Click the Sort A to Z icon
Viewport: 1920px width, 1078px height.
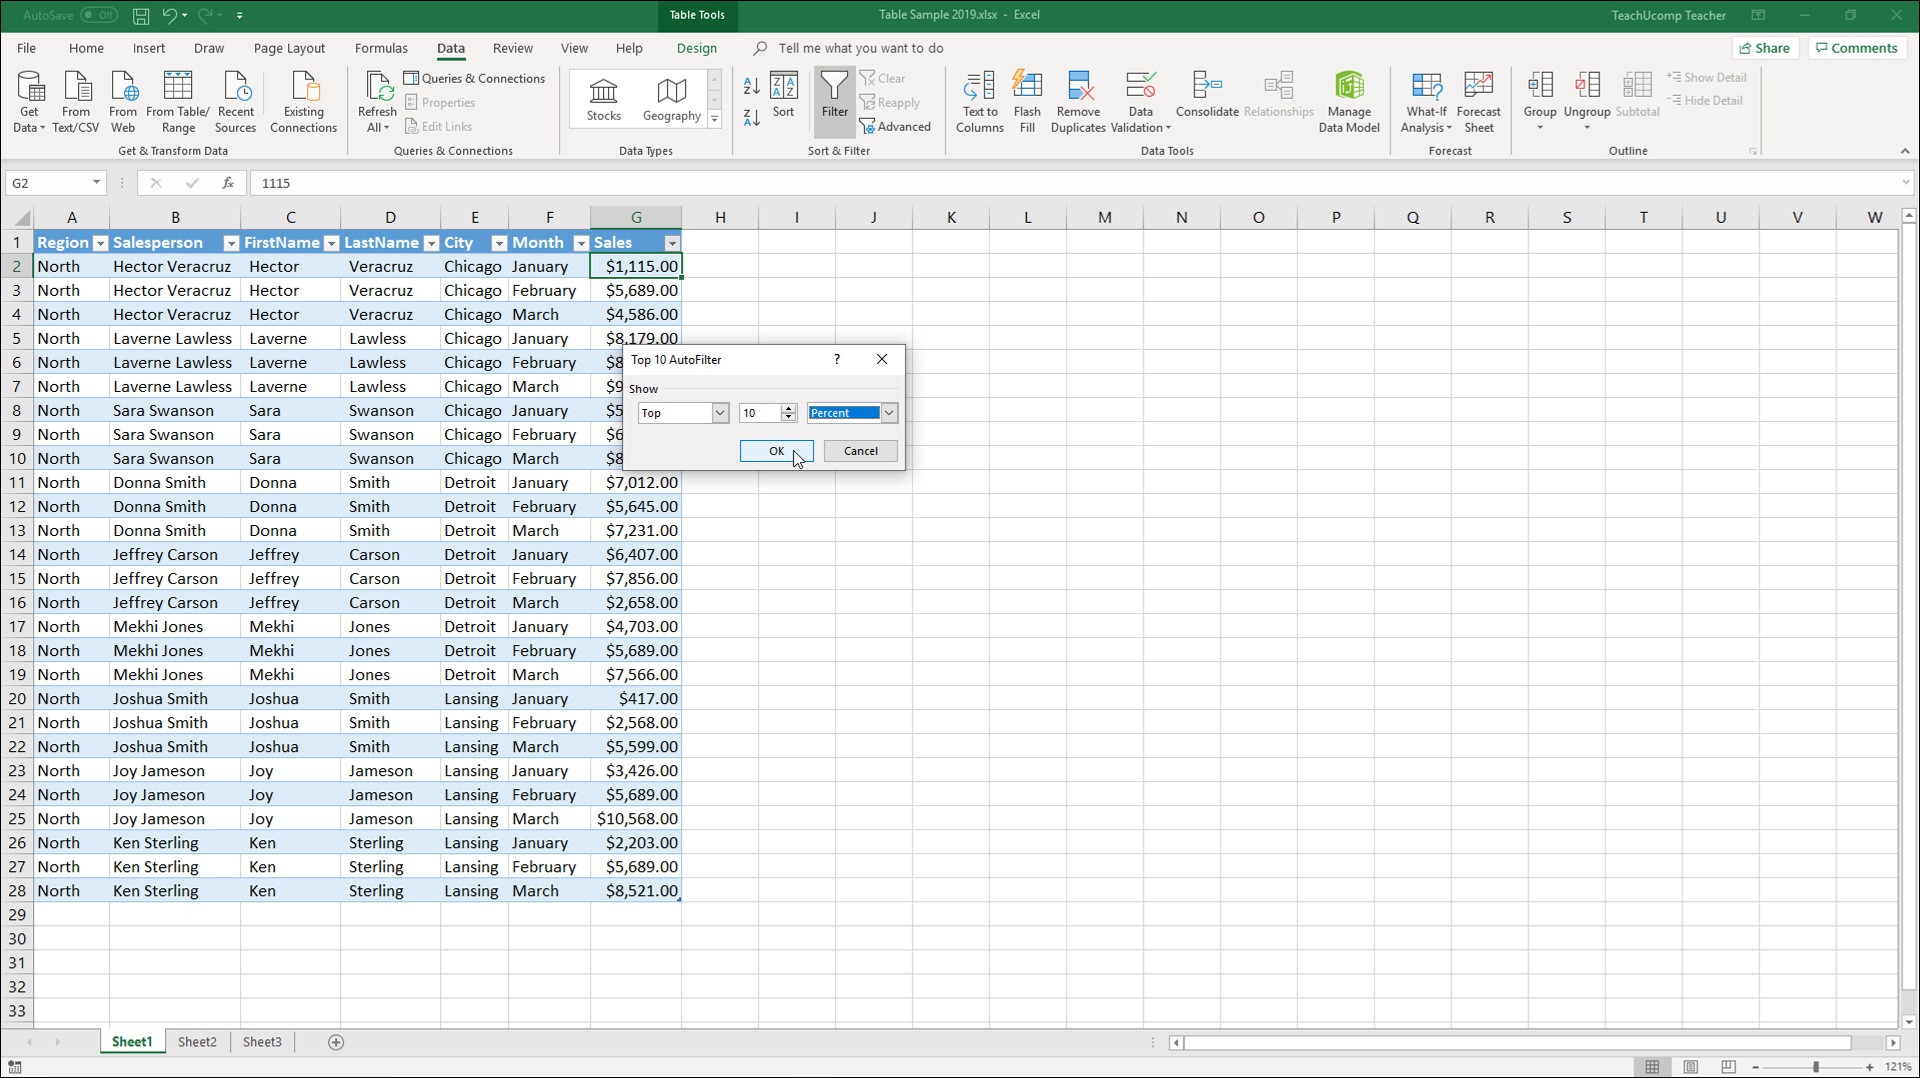[751, 86]
